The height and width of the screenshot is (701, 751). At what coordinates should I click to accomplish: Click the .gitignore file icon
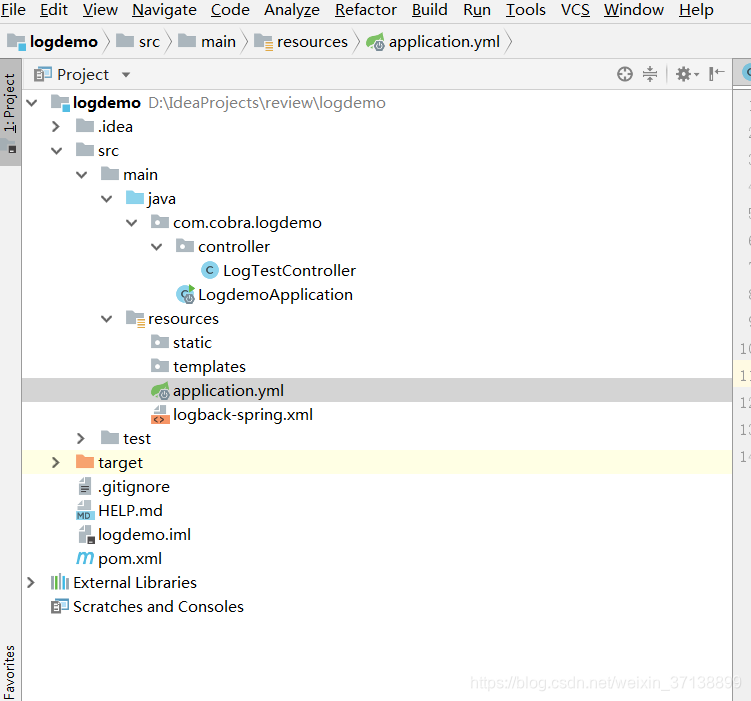(85, 486)
